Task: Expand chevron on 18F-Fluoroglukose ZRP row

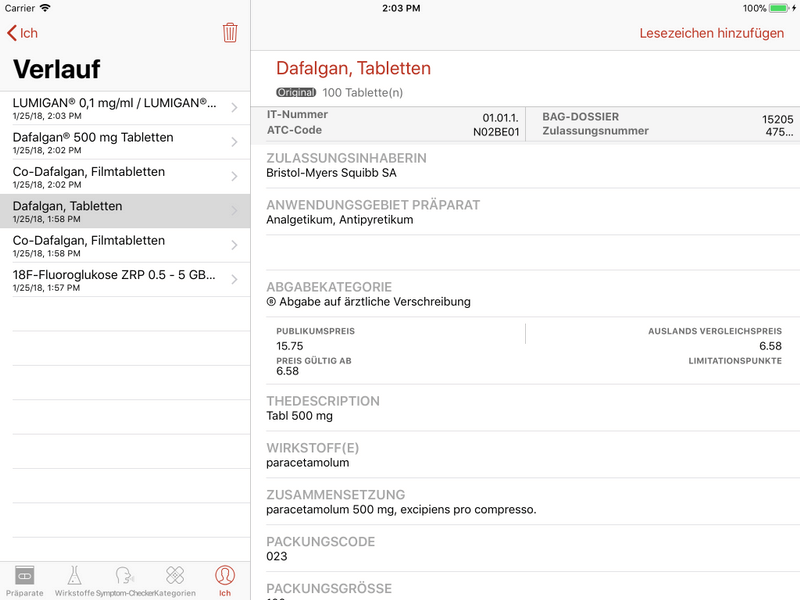Action: point(234,279)
